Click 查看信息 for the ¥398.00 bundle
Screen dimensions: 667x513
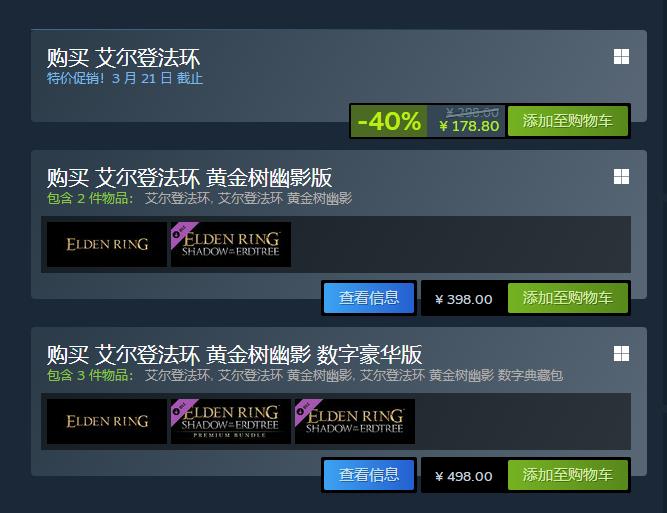pos(369,298)
